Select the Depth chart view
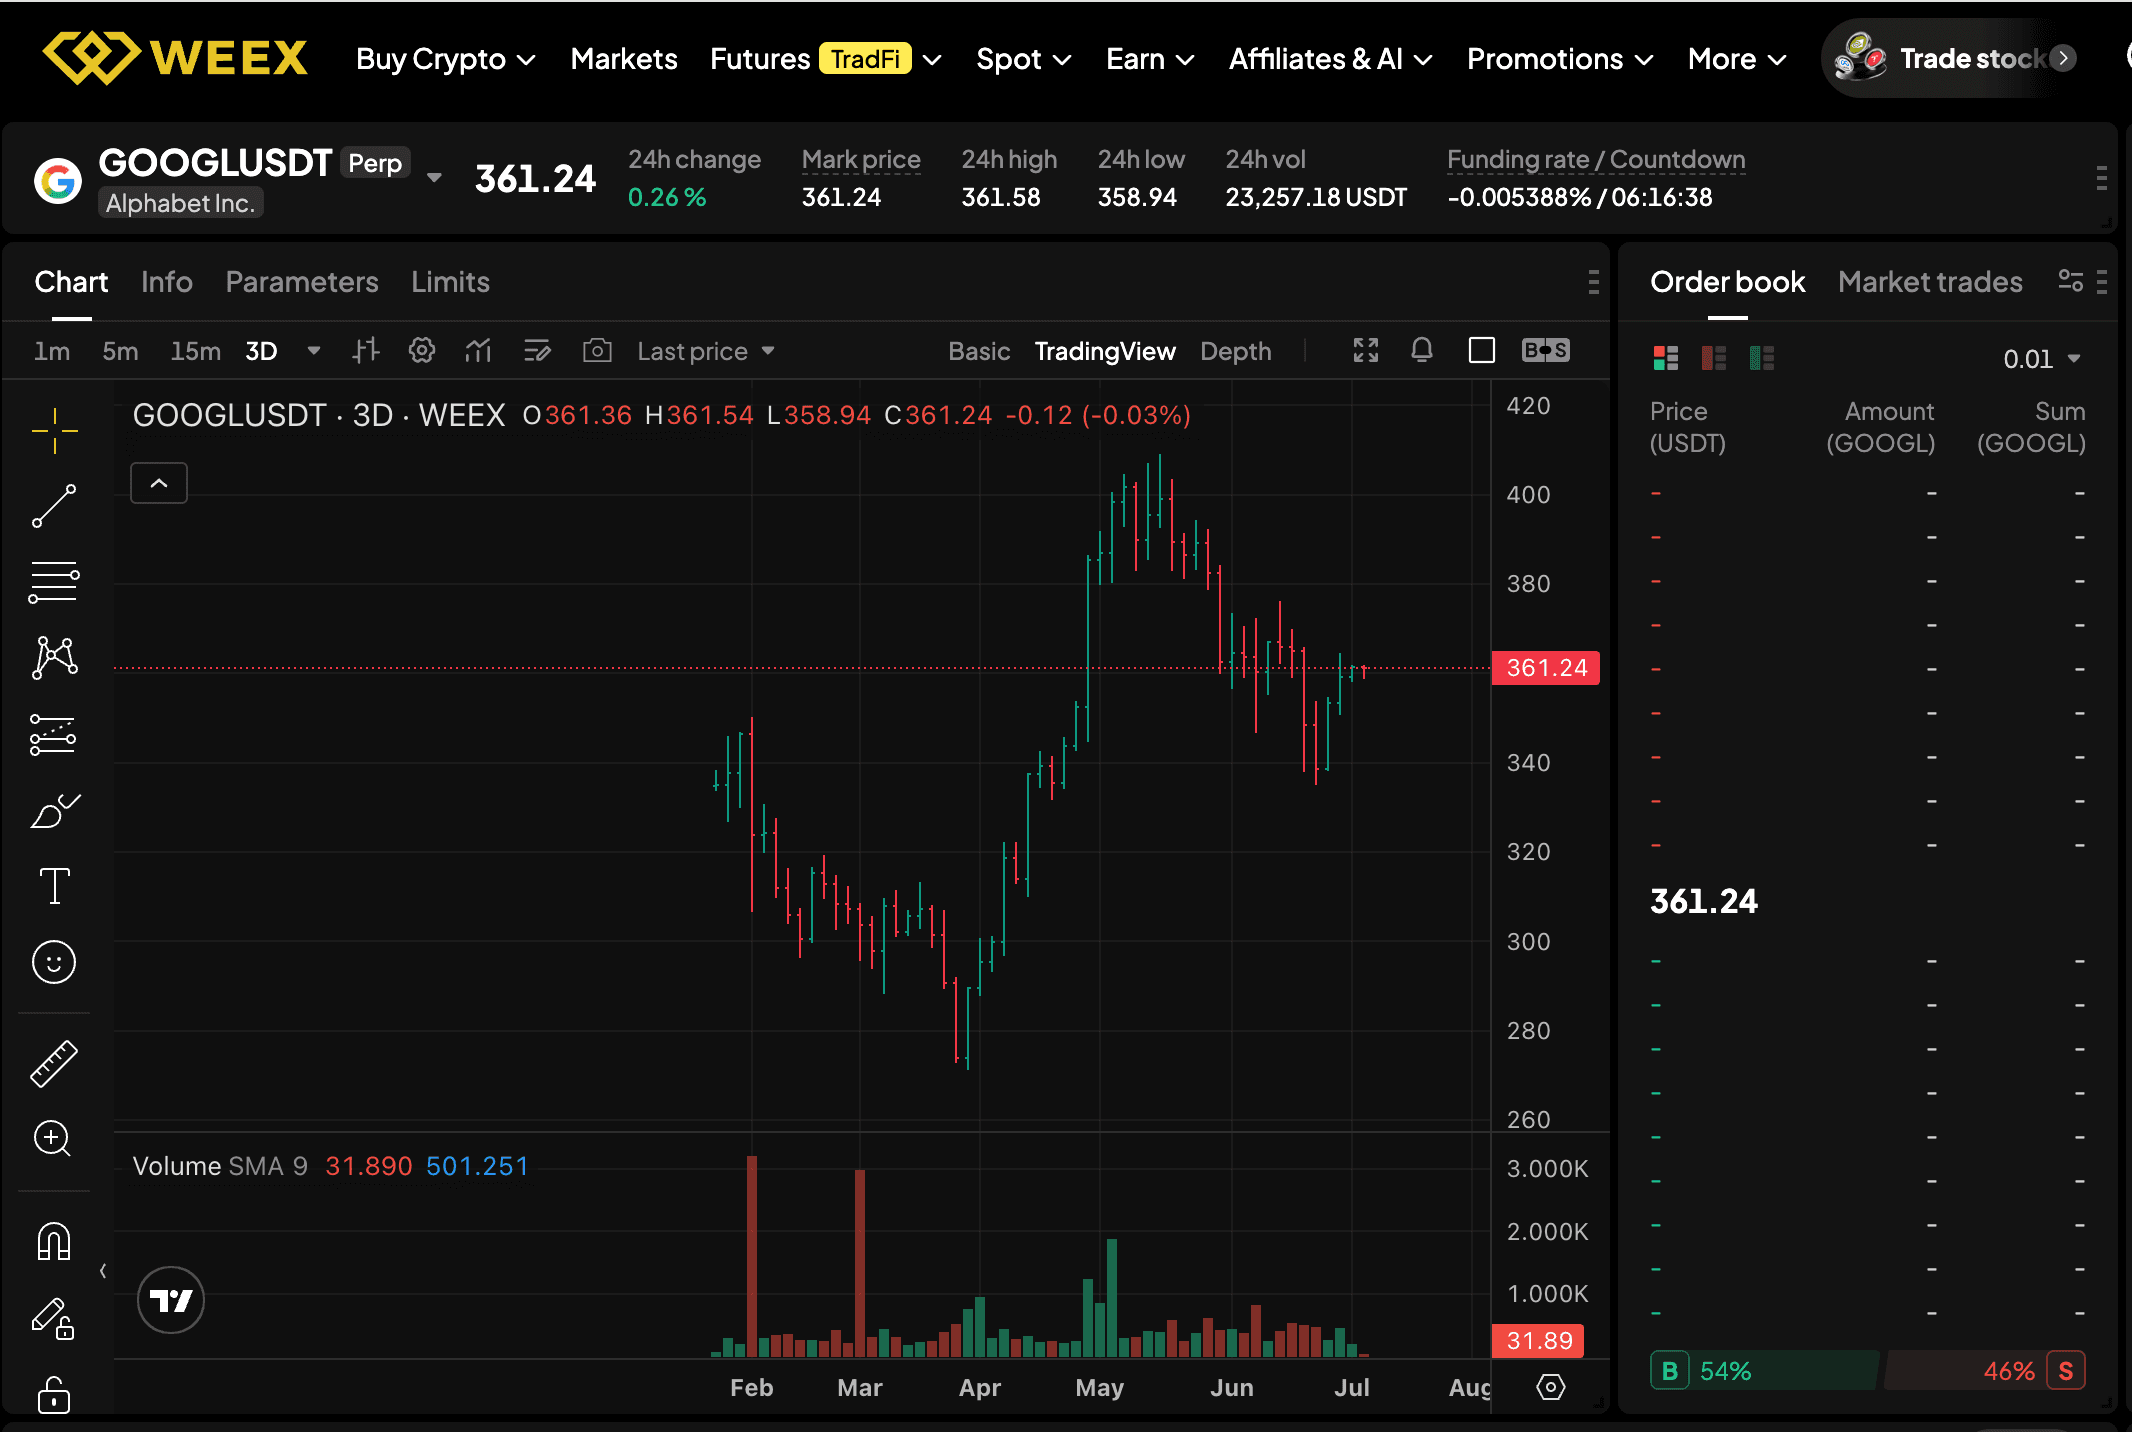The image size is (2132, 1432). click(x=1236, y=351)
